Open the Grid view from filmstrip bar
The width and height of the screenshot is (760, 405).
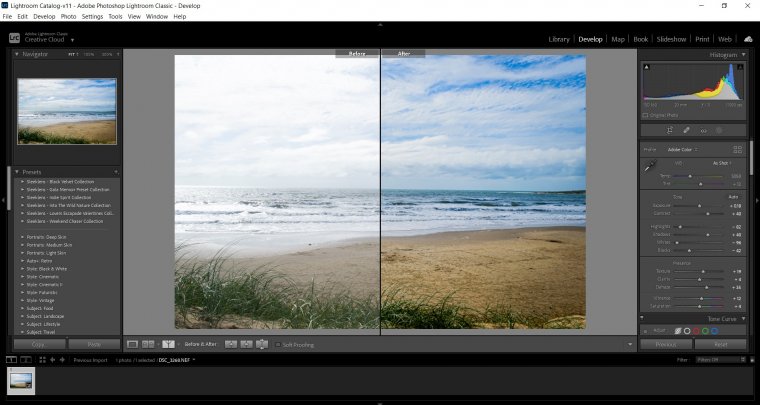coord(42,360)
